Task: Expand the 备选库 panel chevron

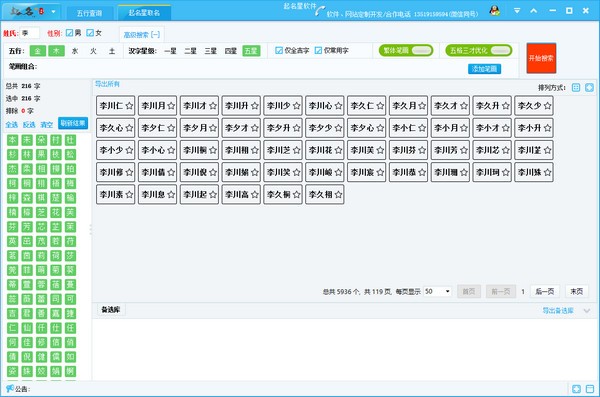Action: point(587,310)
